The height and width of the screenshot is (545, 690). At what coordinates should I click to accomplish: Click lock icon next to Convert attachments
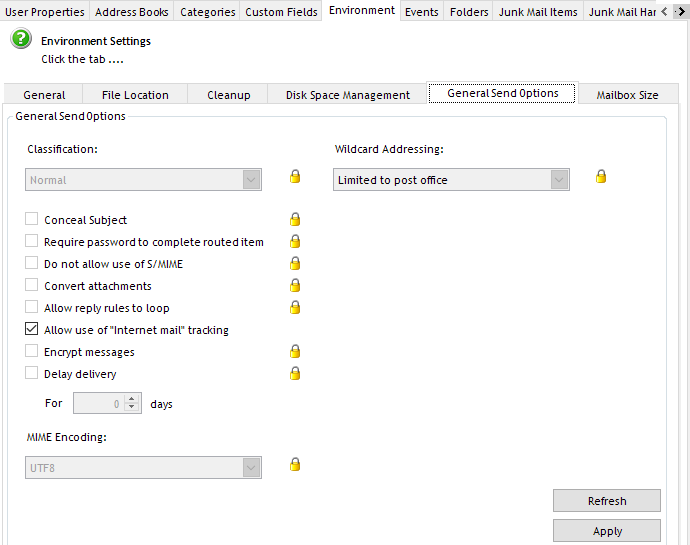pos(295,286)
